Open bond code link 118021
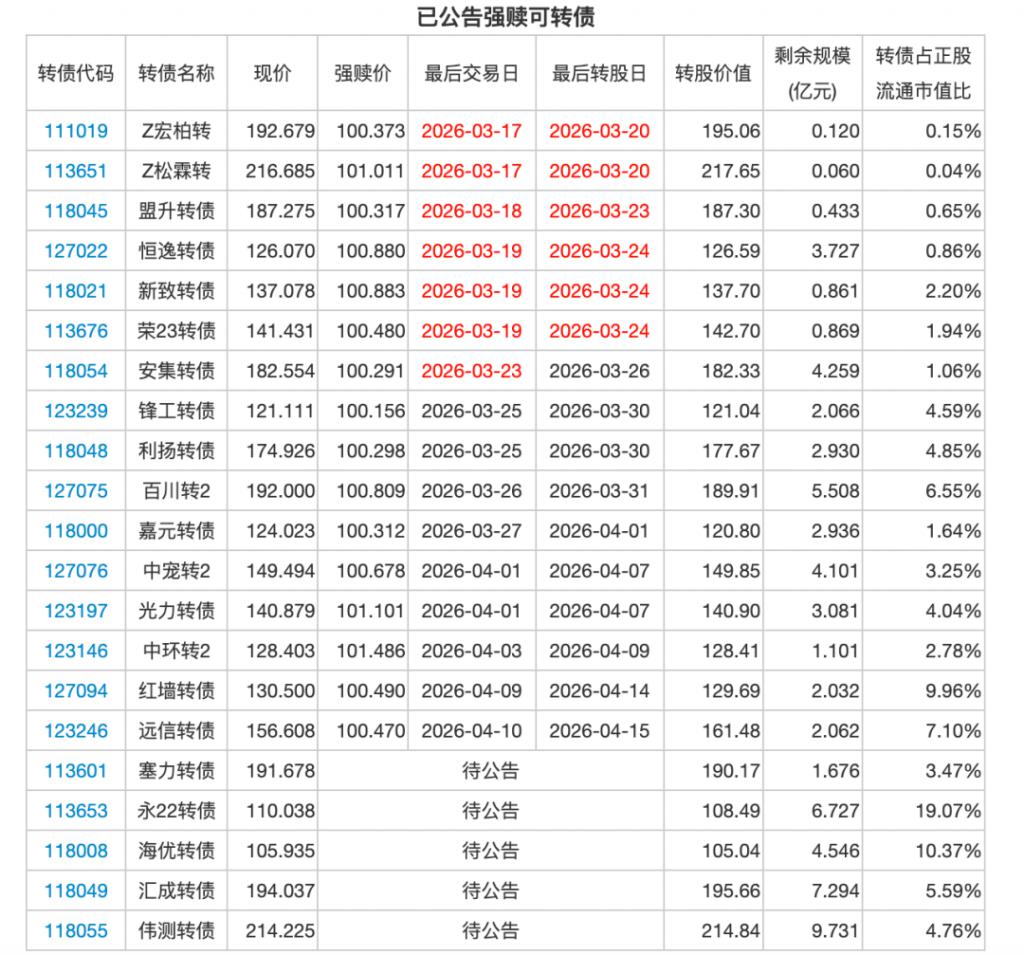Viewport: 1024px width, 955px height. 76,291
